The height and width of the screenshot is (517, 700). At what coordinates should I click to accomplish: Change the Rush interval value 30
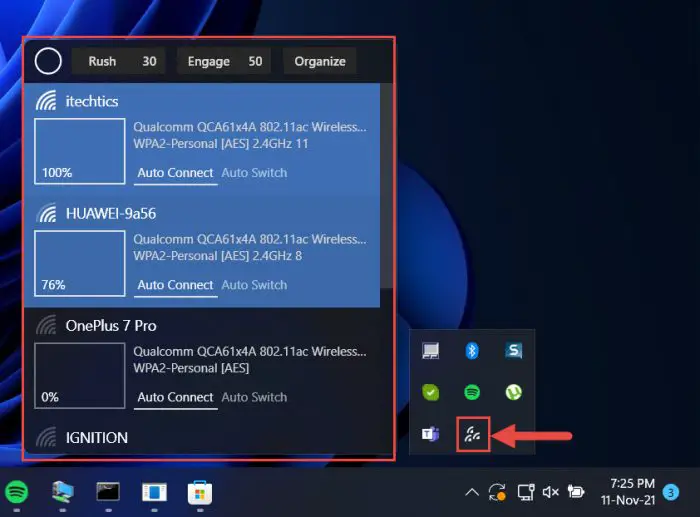pyautogui.click(x=149, y=61)
